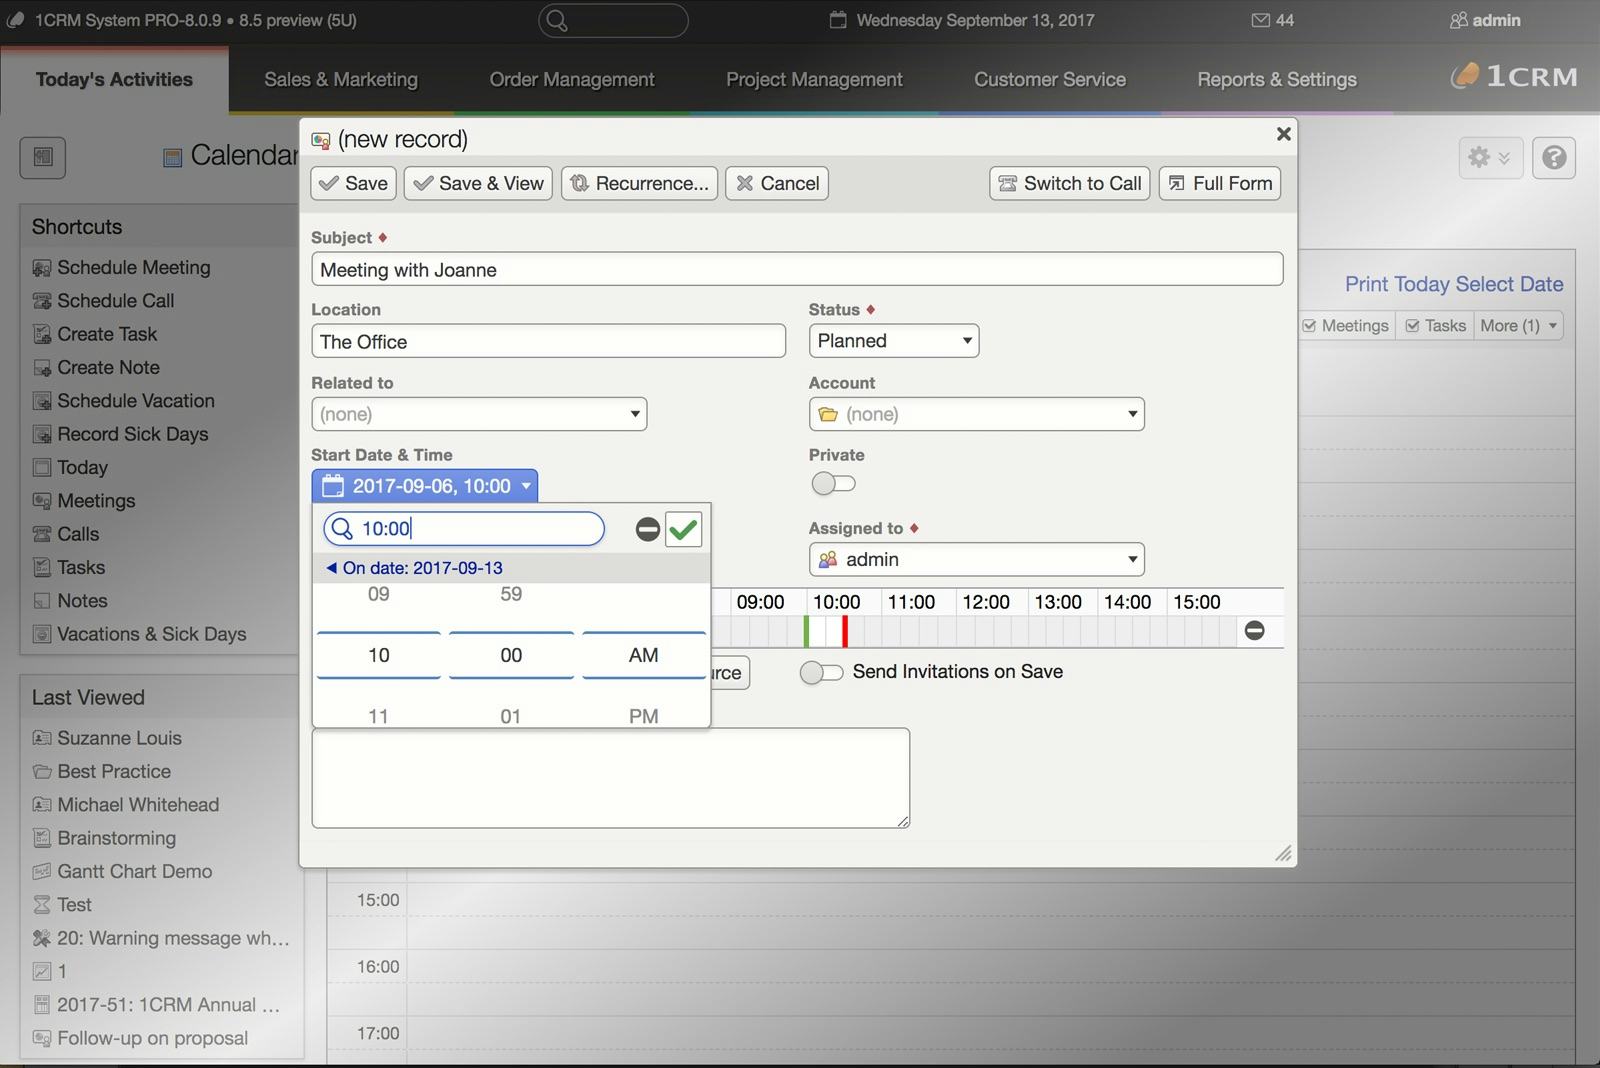Click the Schedule Meeting shortcut icon
1600x1068 pixels.
pyautogui.click(x=42, y=268)
